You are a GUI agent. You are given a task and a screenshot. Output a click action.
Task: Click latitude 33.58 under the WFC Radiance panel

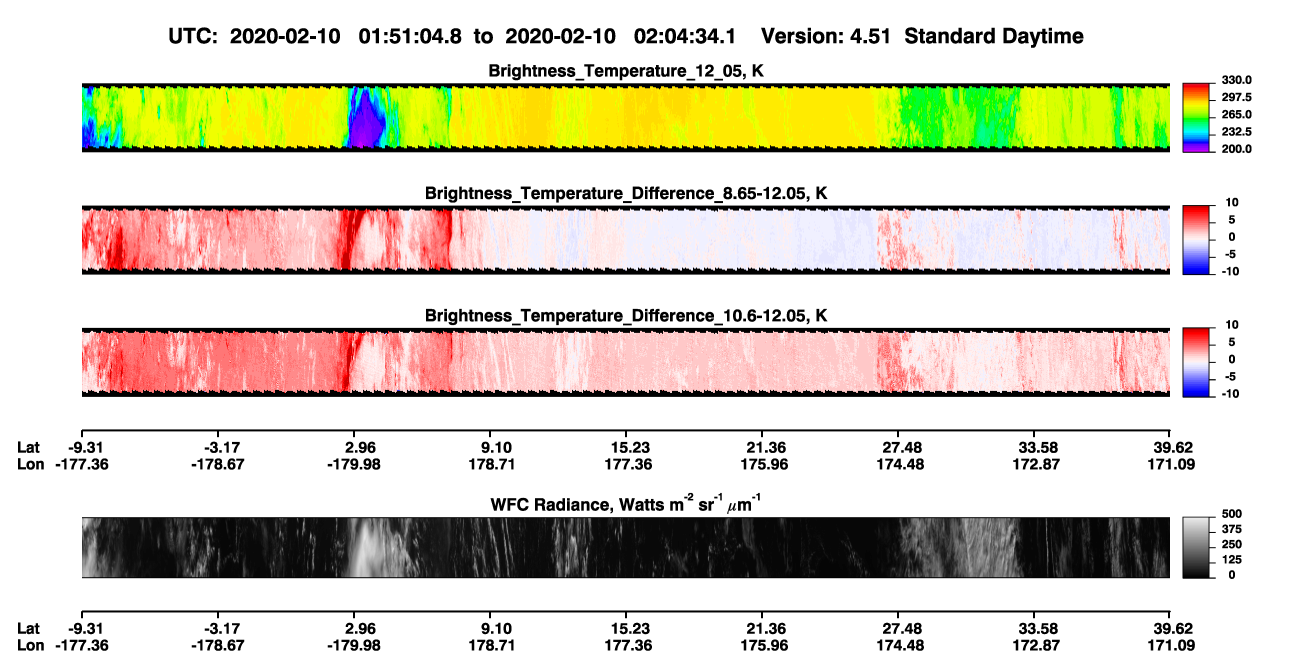tap(1038, 628)
